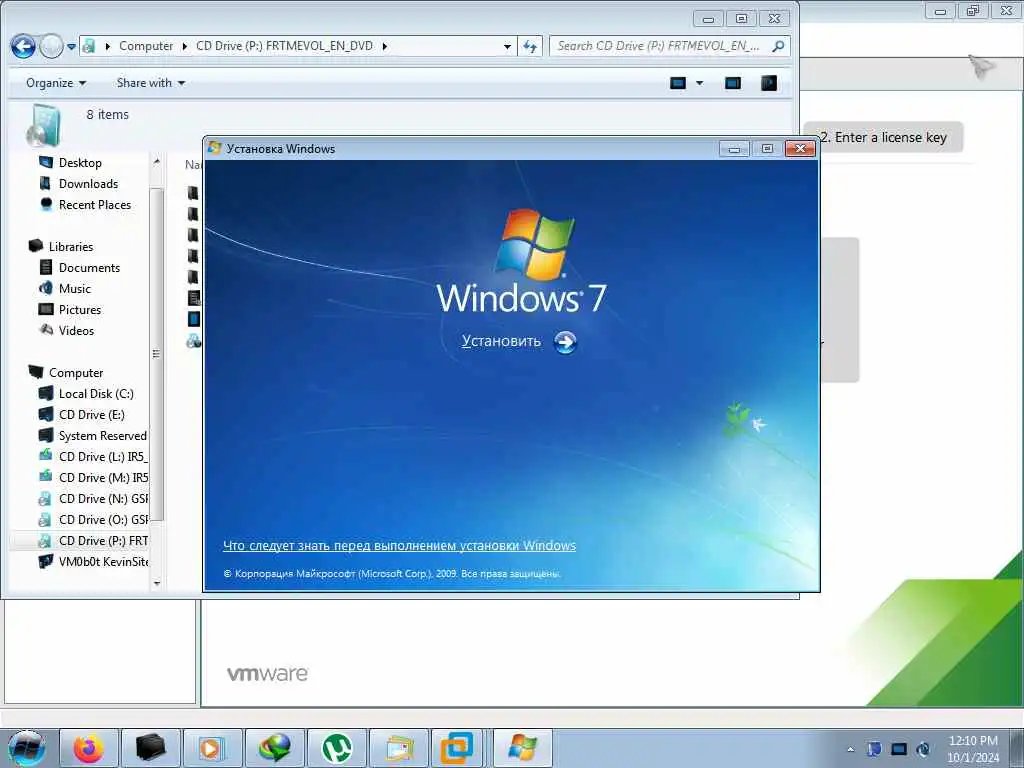This screenshot has height=768, width=1024.
Task: Show hidden tray icons arrow
Action: (x=850, y=749)
